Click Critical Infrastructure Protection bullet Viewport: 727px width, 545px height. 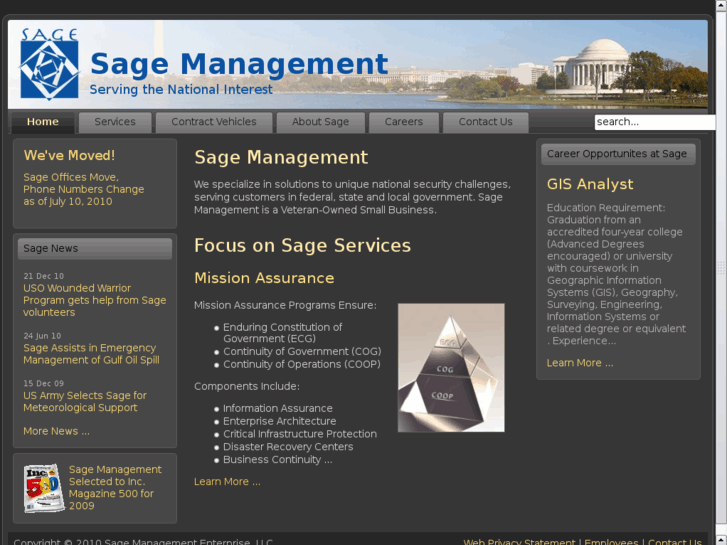[x=300, y=434]
